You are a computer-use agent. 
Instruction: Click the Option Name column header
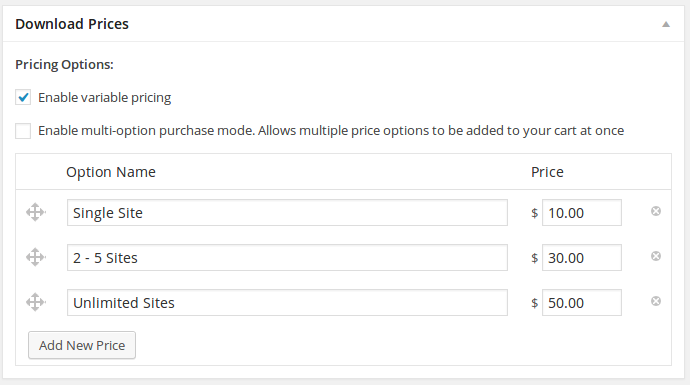pyautogui.click(x=111, y=172)
